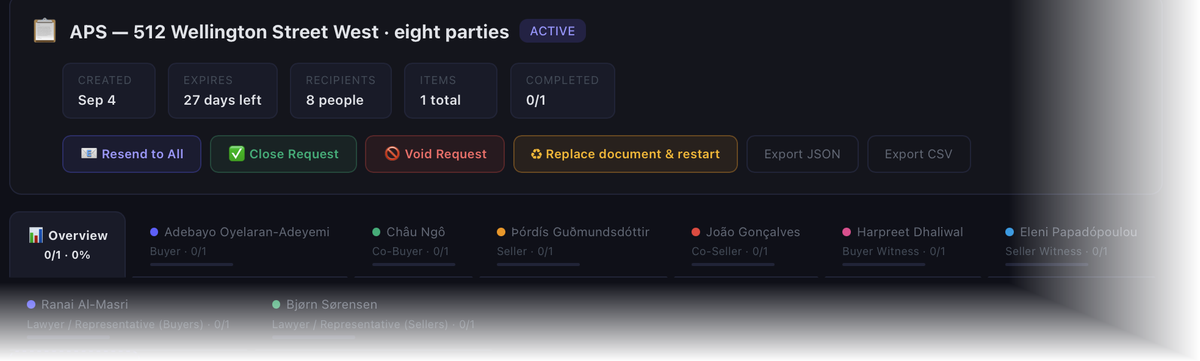Click the EXPIRES 27 days left card

223,91
